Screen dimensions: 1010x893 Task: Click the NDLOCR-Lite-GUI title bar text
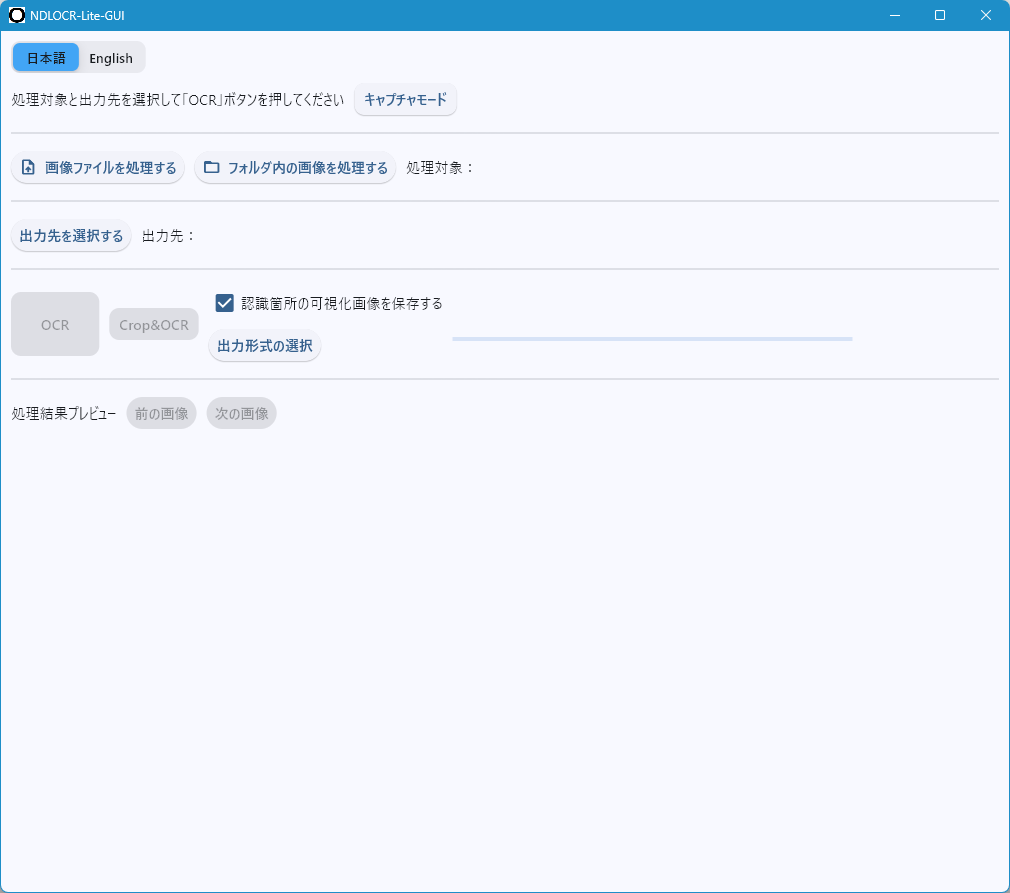pyautogui.click(x=78, y=15)
